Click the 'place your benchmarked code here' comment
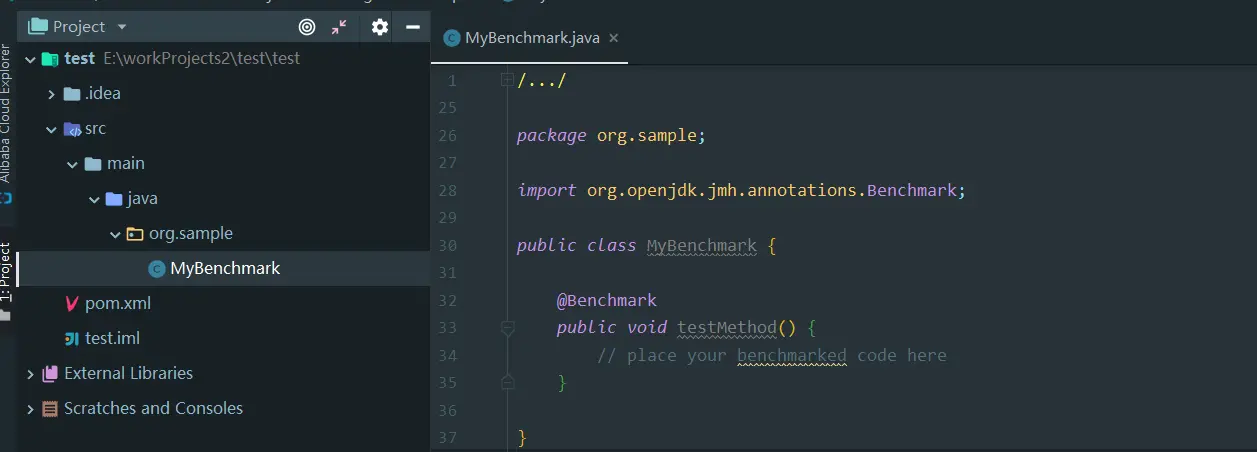This screenshot has width=1257, height=452. click(x=772, y=355)
